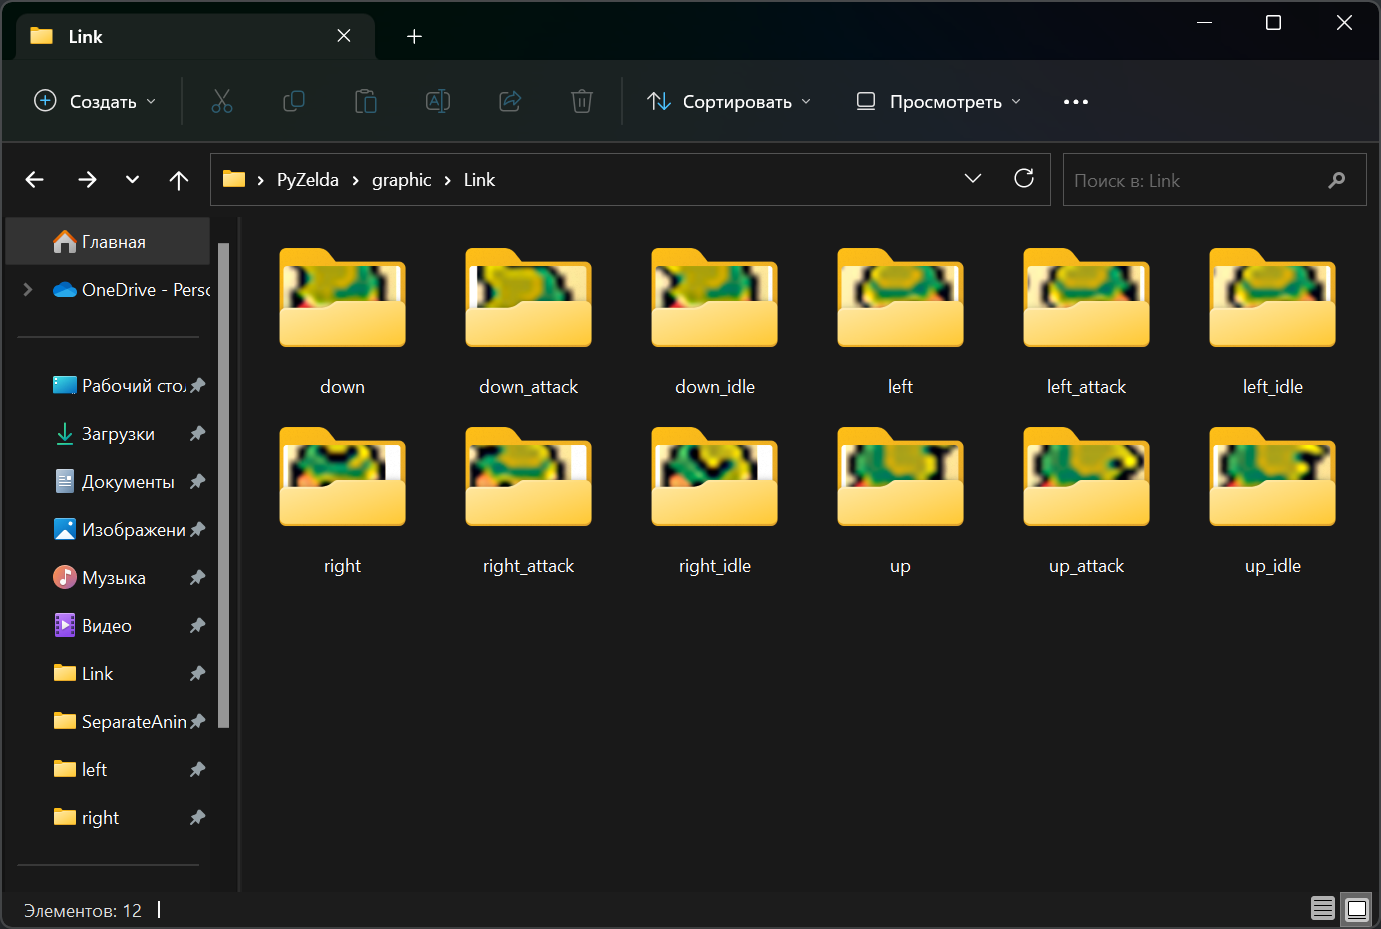Expand the OneDrive tree node

[x=28, y=289]
